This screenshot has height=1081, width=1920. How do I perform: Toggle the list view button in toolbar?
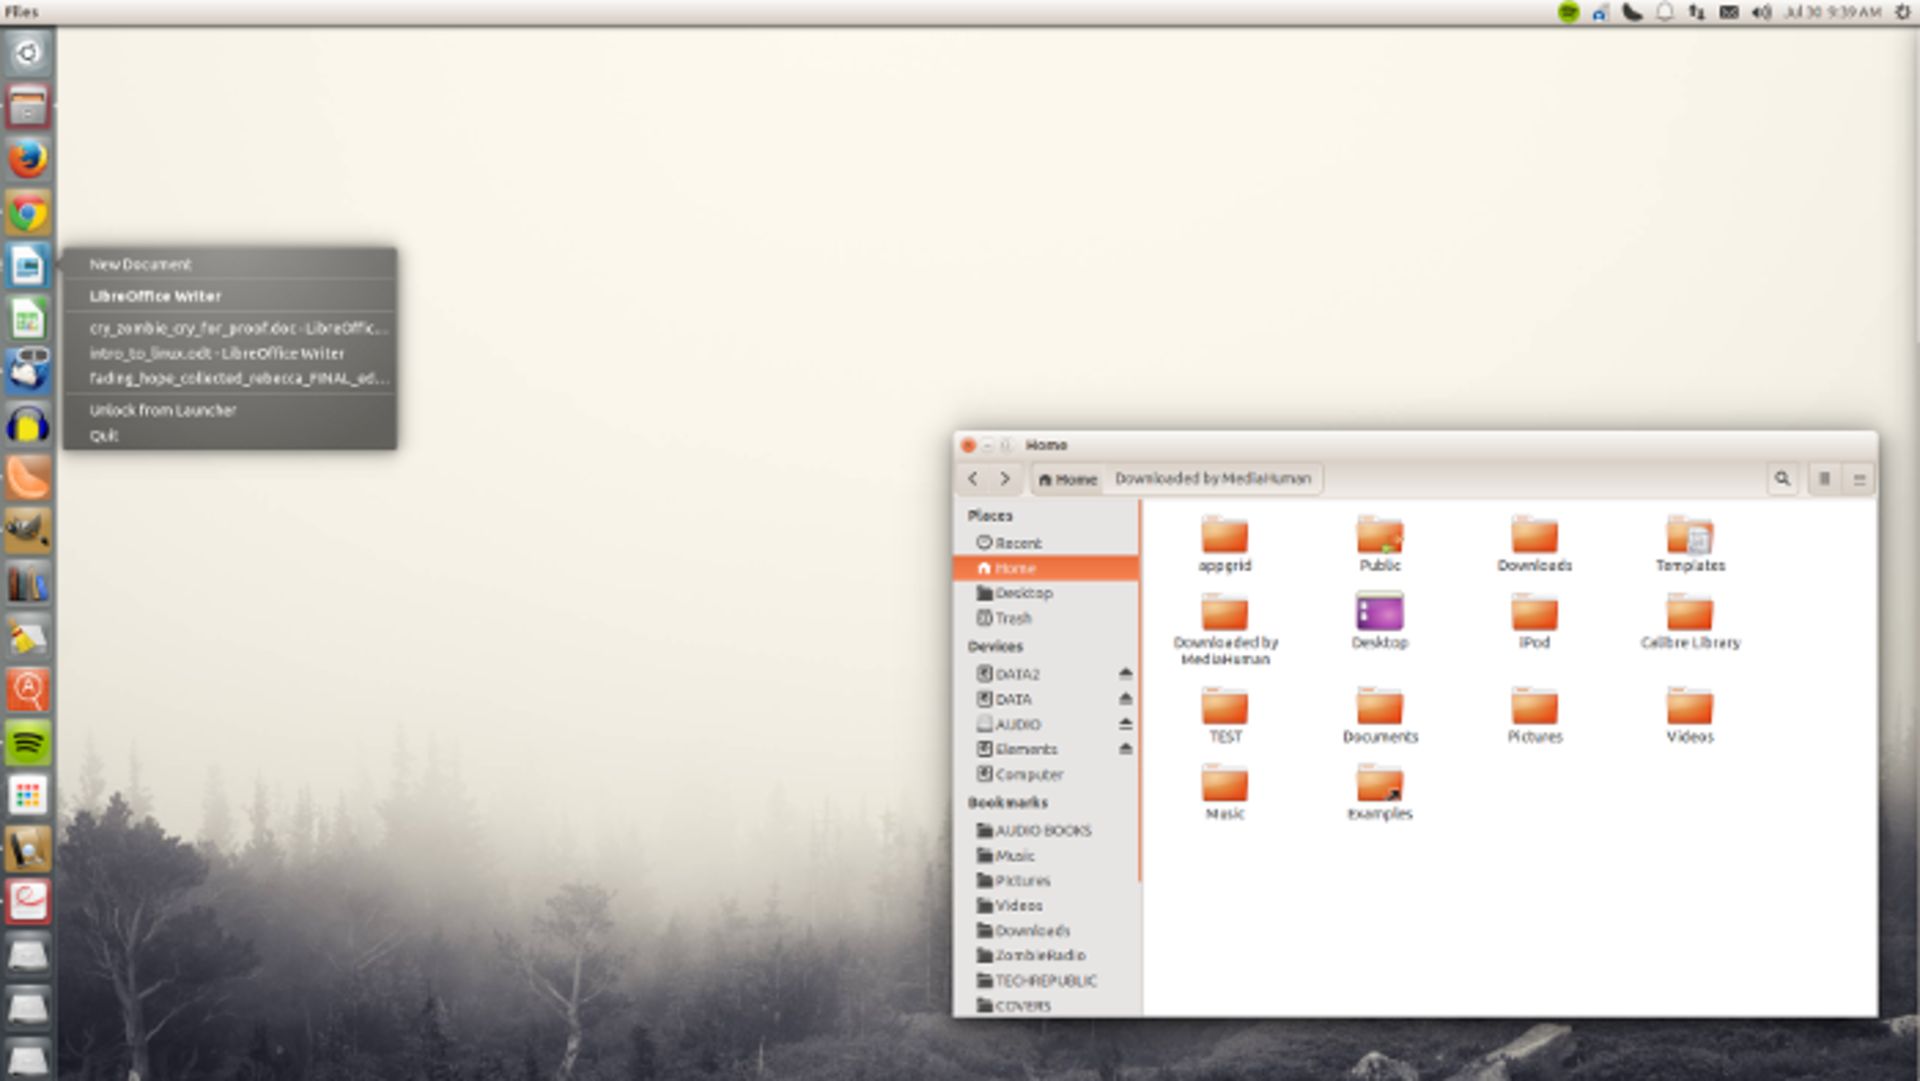point(1824,479)
